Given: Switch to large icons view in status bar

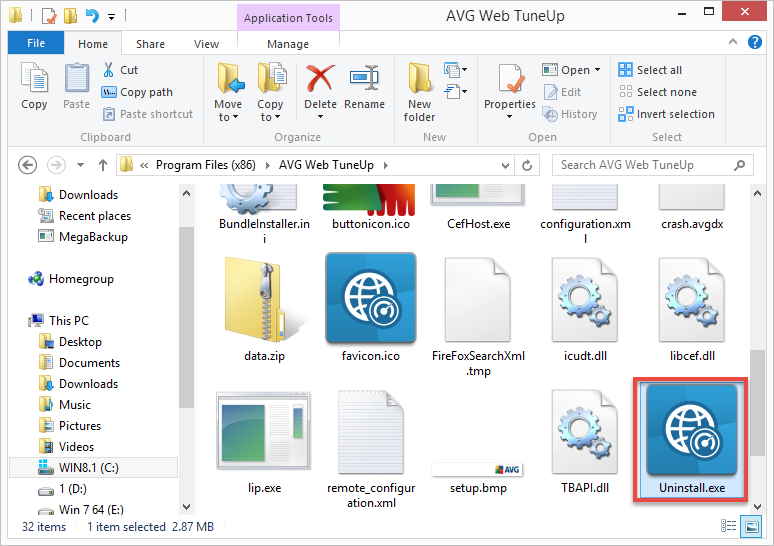Looking at the screenshot, I should pyautogui.click(x=752, y=527).
